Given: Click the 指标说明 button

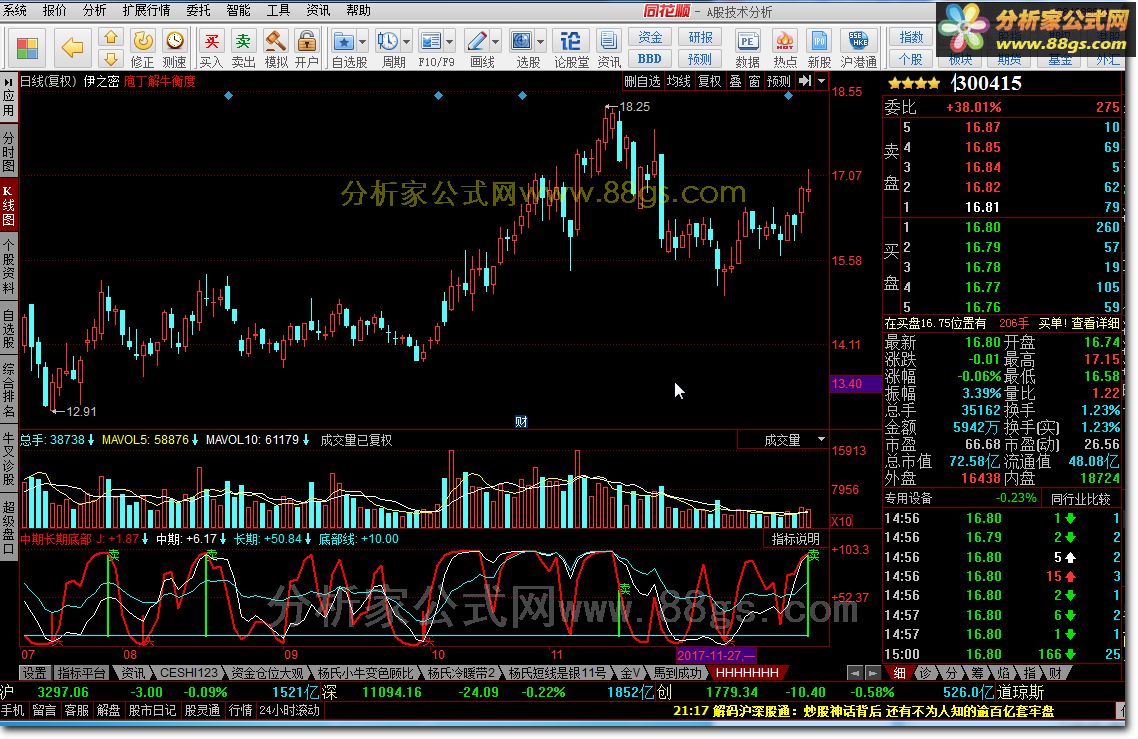Looking at the screenshot, I should 795,539.
